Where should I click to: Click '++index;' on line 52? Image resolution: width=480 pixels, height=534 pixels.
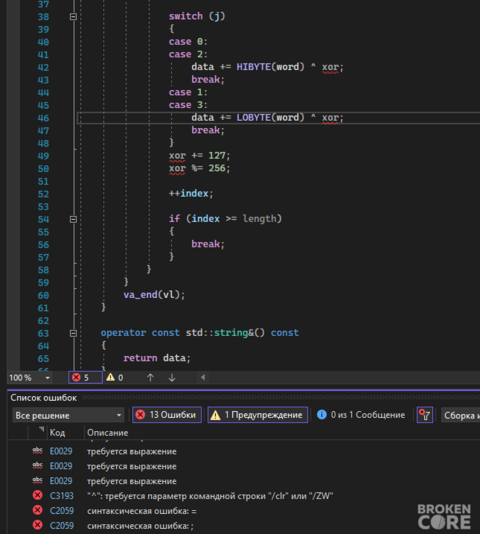[191, 193]
